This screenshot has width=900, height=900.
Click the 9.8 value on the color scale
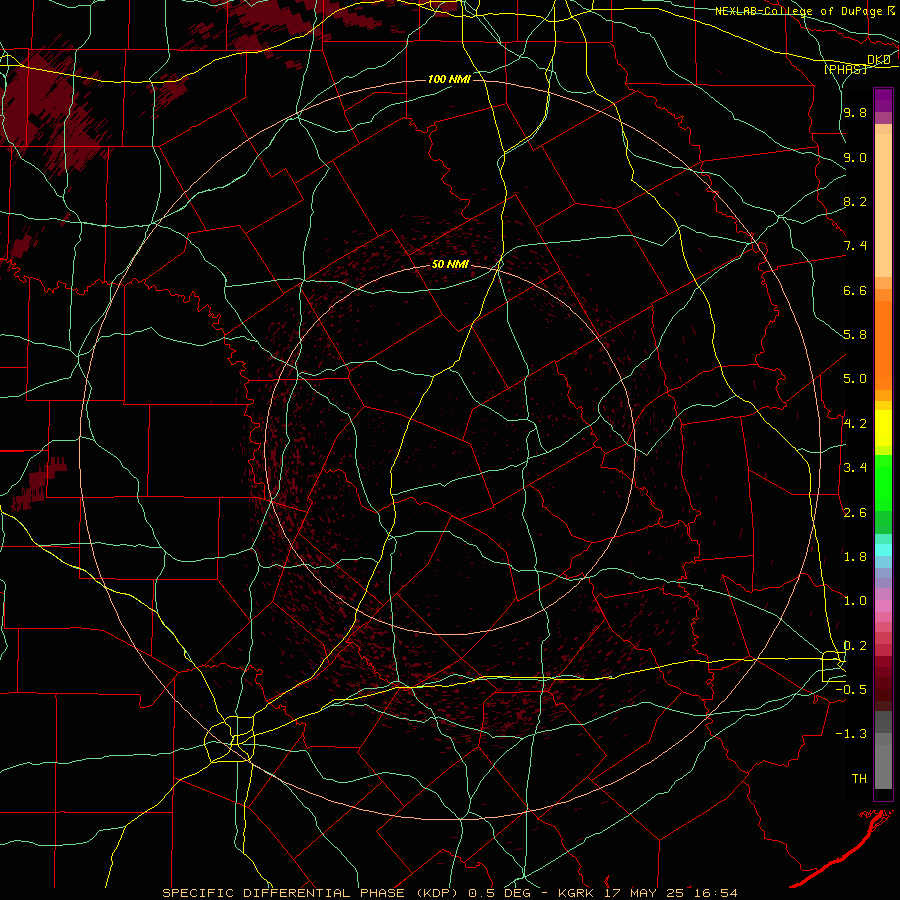(855, 112)
